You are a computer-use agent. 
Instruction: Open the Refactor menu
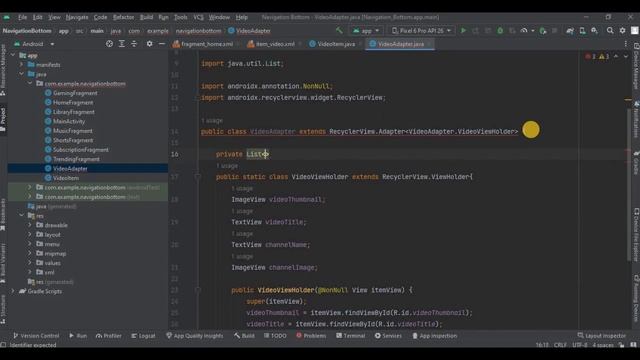tap(123, 17)
